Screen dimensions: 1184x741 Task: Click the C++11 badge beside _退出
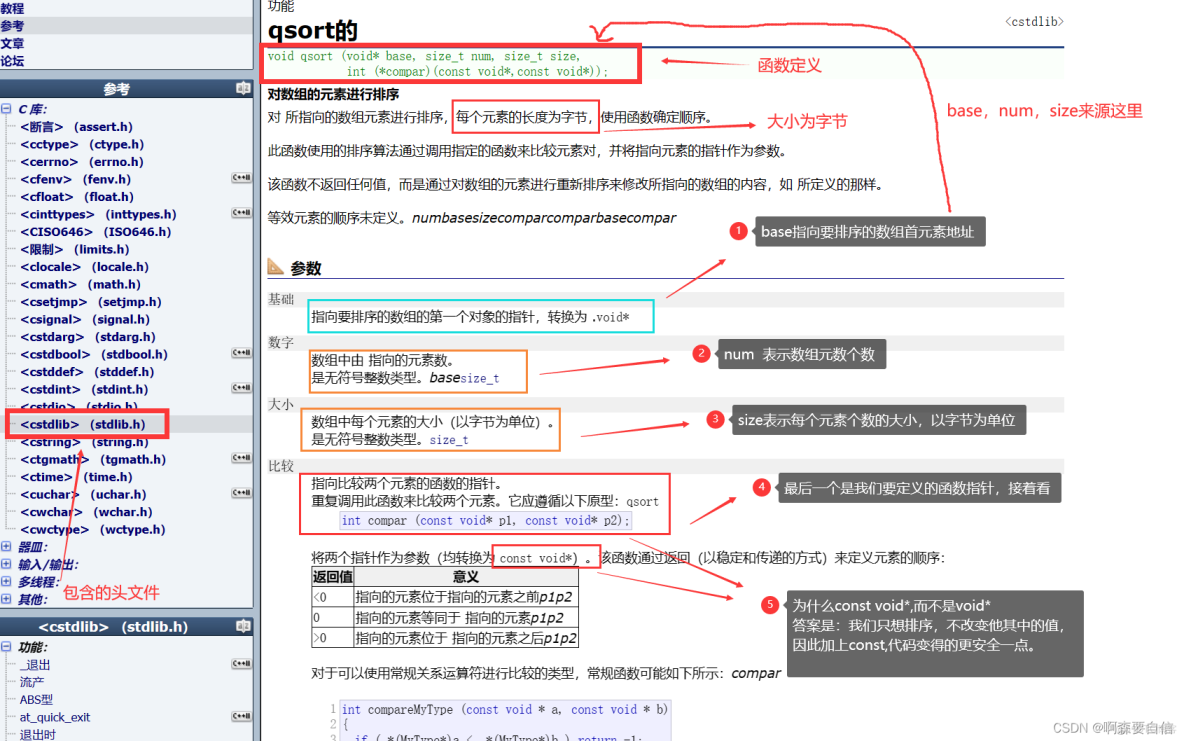(x=241, y=663)
